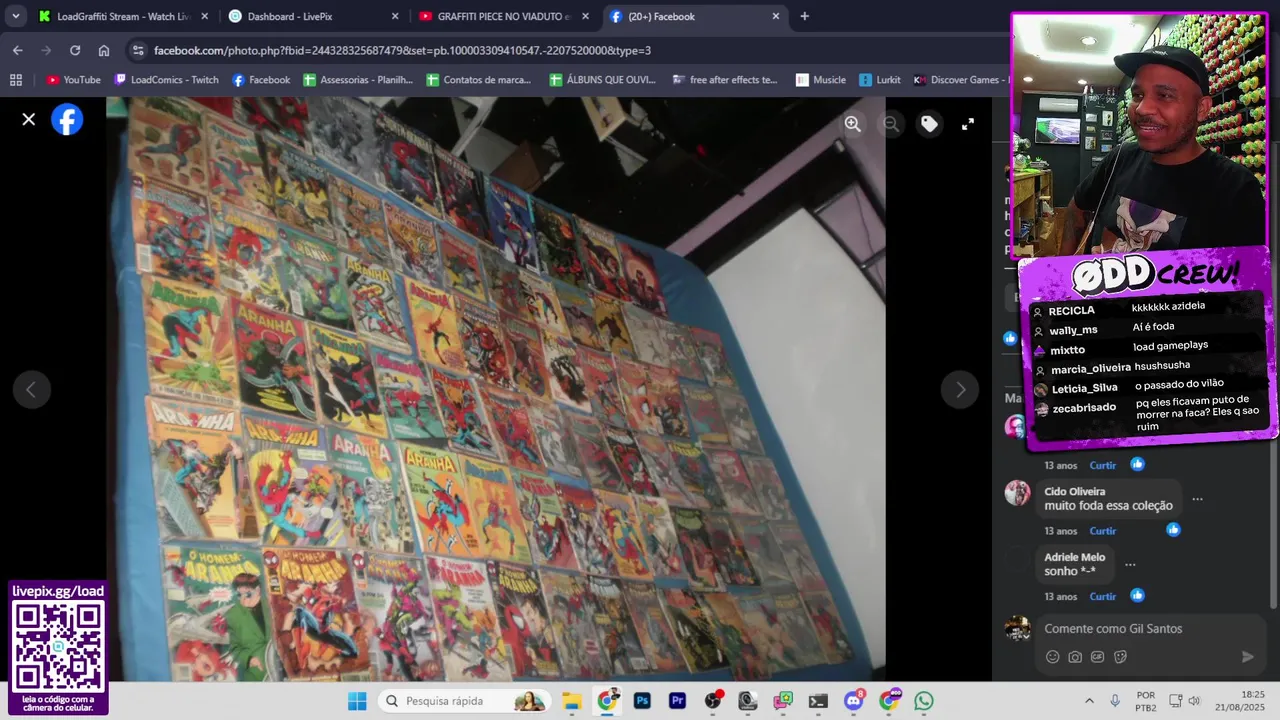Screen dimensions: 1280x720
Task: Like Cido Oliveira's comment with Curtir
Action: point(1103,531)
